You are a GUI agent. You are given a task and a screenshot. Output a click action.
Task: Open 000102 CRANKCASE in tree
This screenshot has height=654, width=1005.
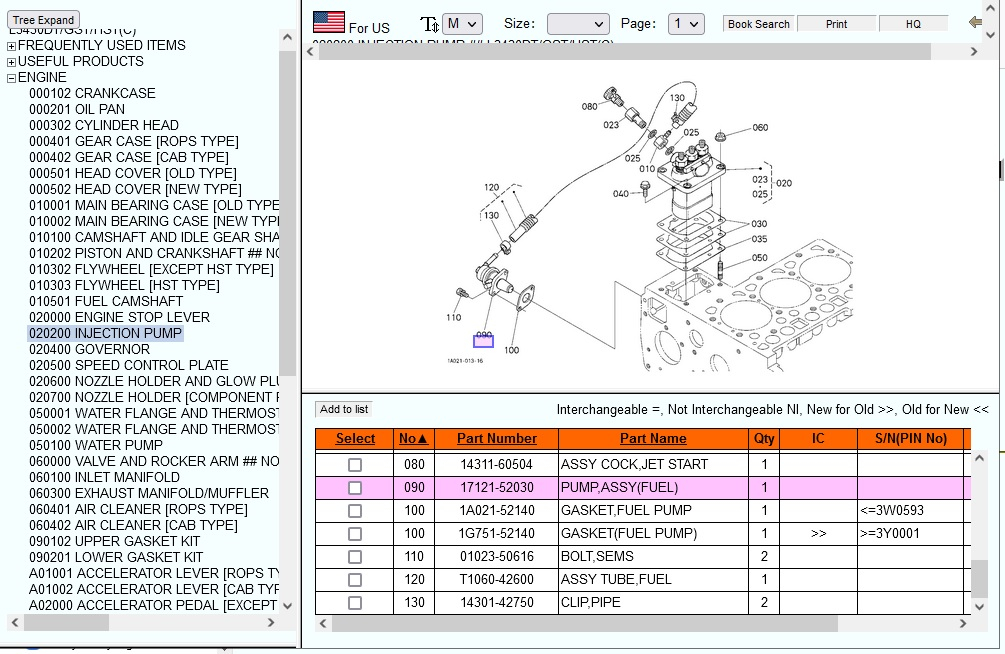point(92,94)
